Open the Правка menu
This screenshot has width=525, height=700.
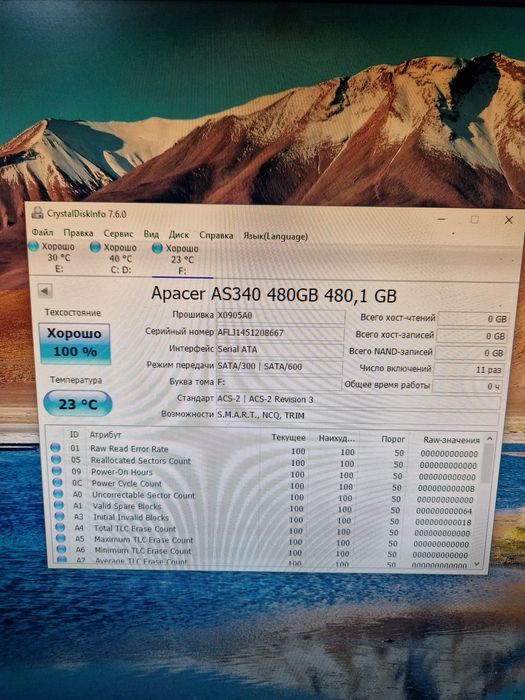coord(78,233)
